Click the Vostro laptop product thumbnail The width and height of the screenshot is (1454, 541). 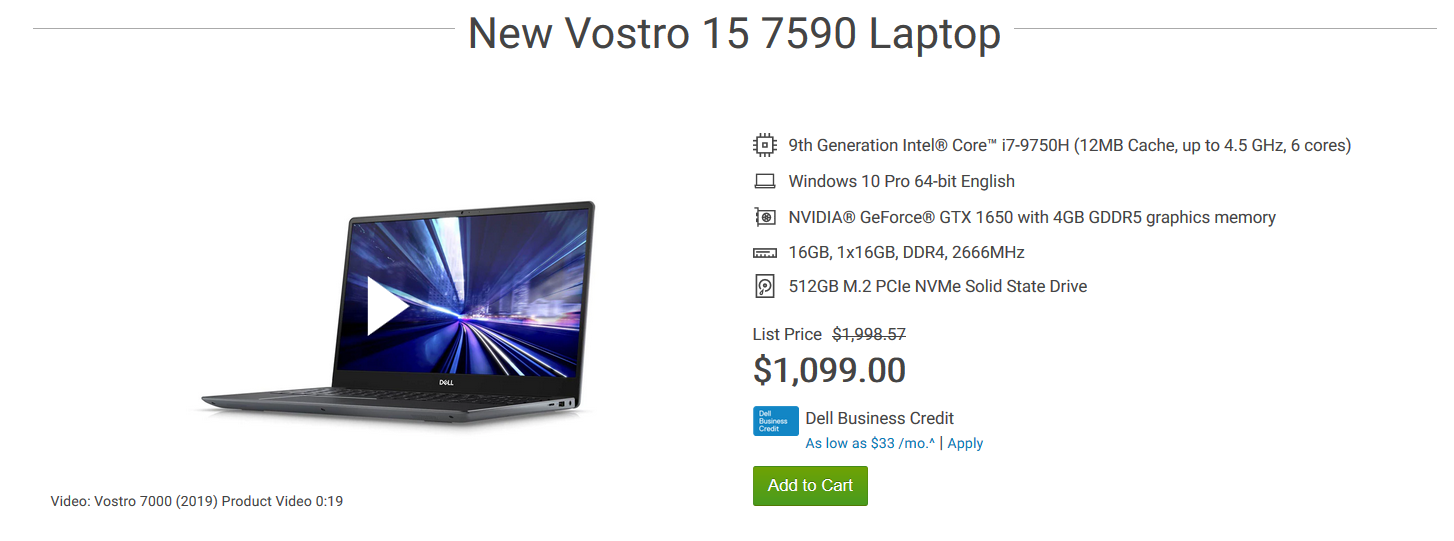pyautogui.click(x=397, y=310)
